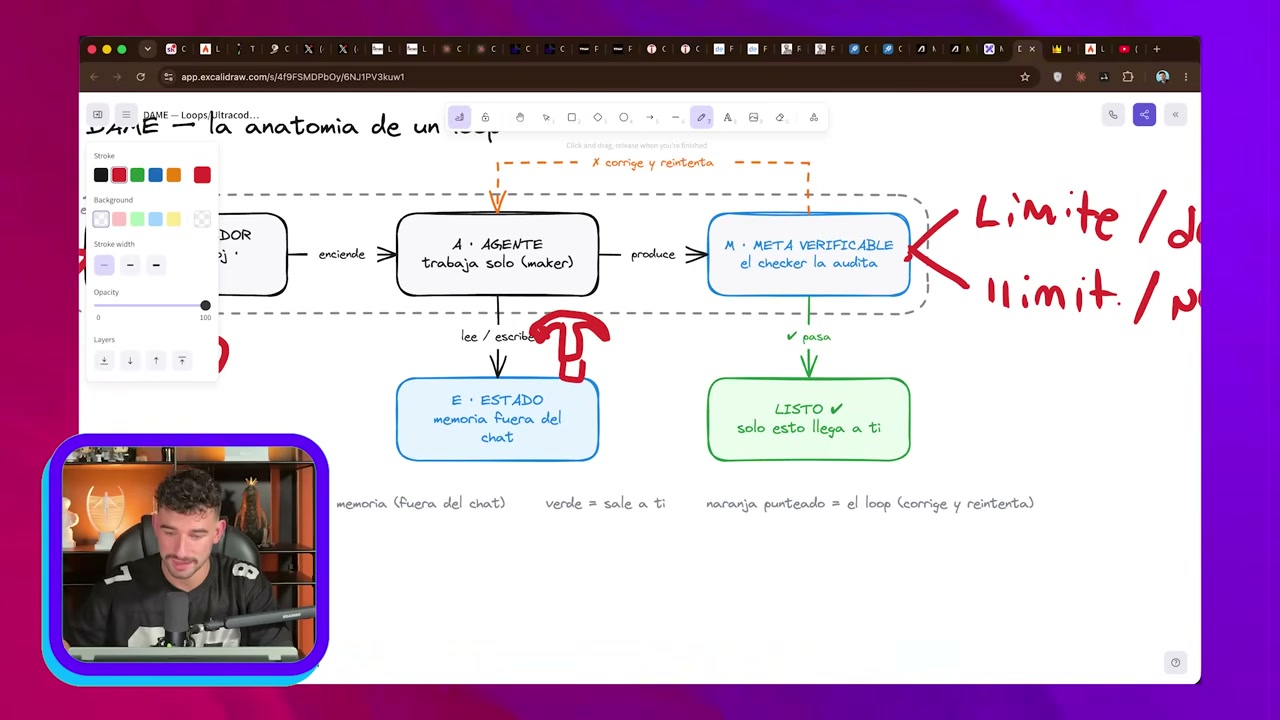Image resolution: width=1280 pixels, height=720 pixels.
Task: Click the purple Share button
Action: coord(1144,115)
